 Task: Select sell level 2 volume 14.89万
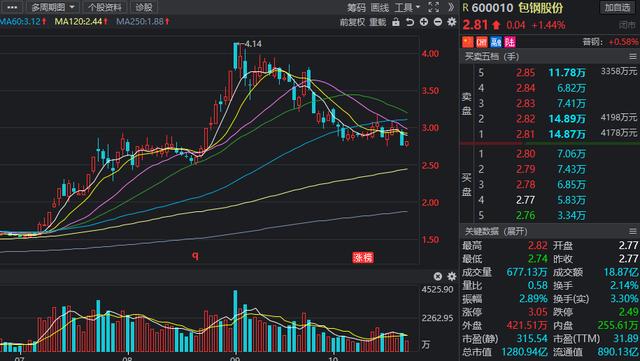pos(567,119)
